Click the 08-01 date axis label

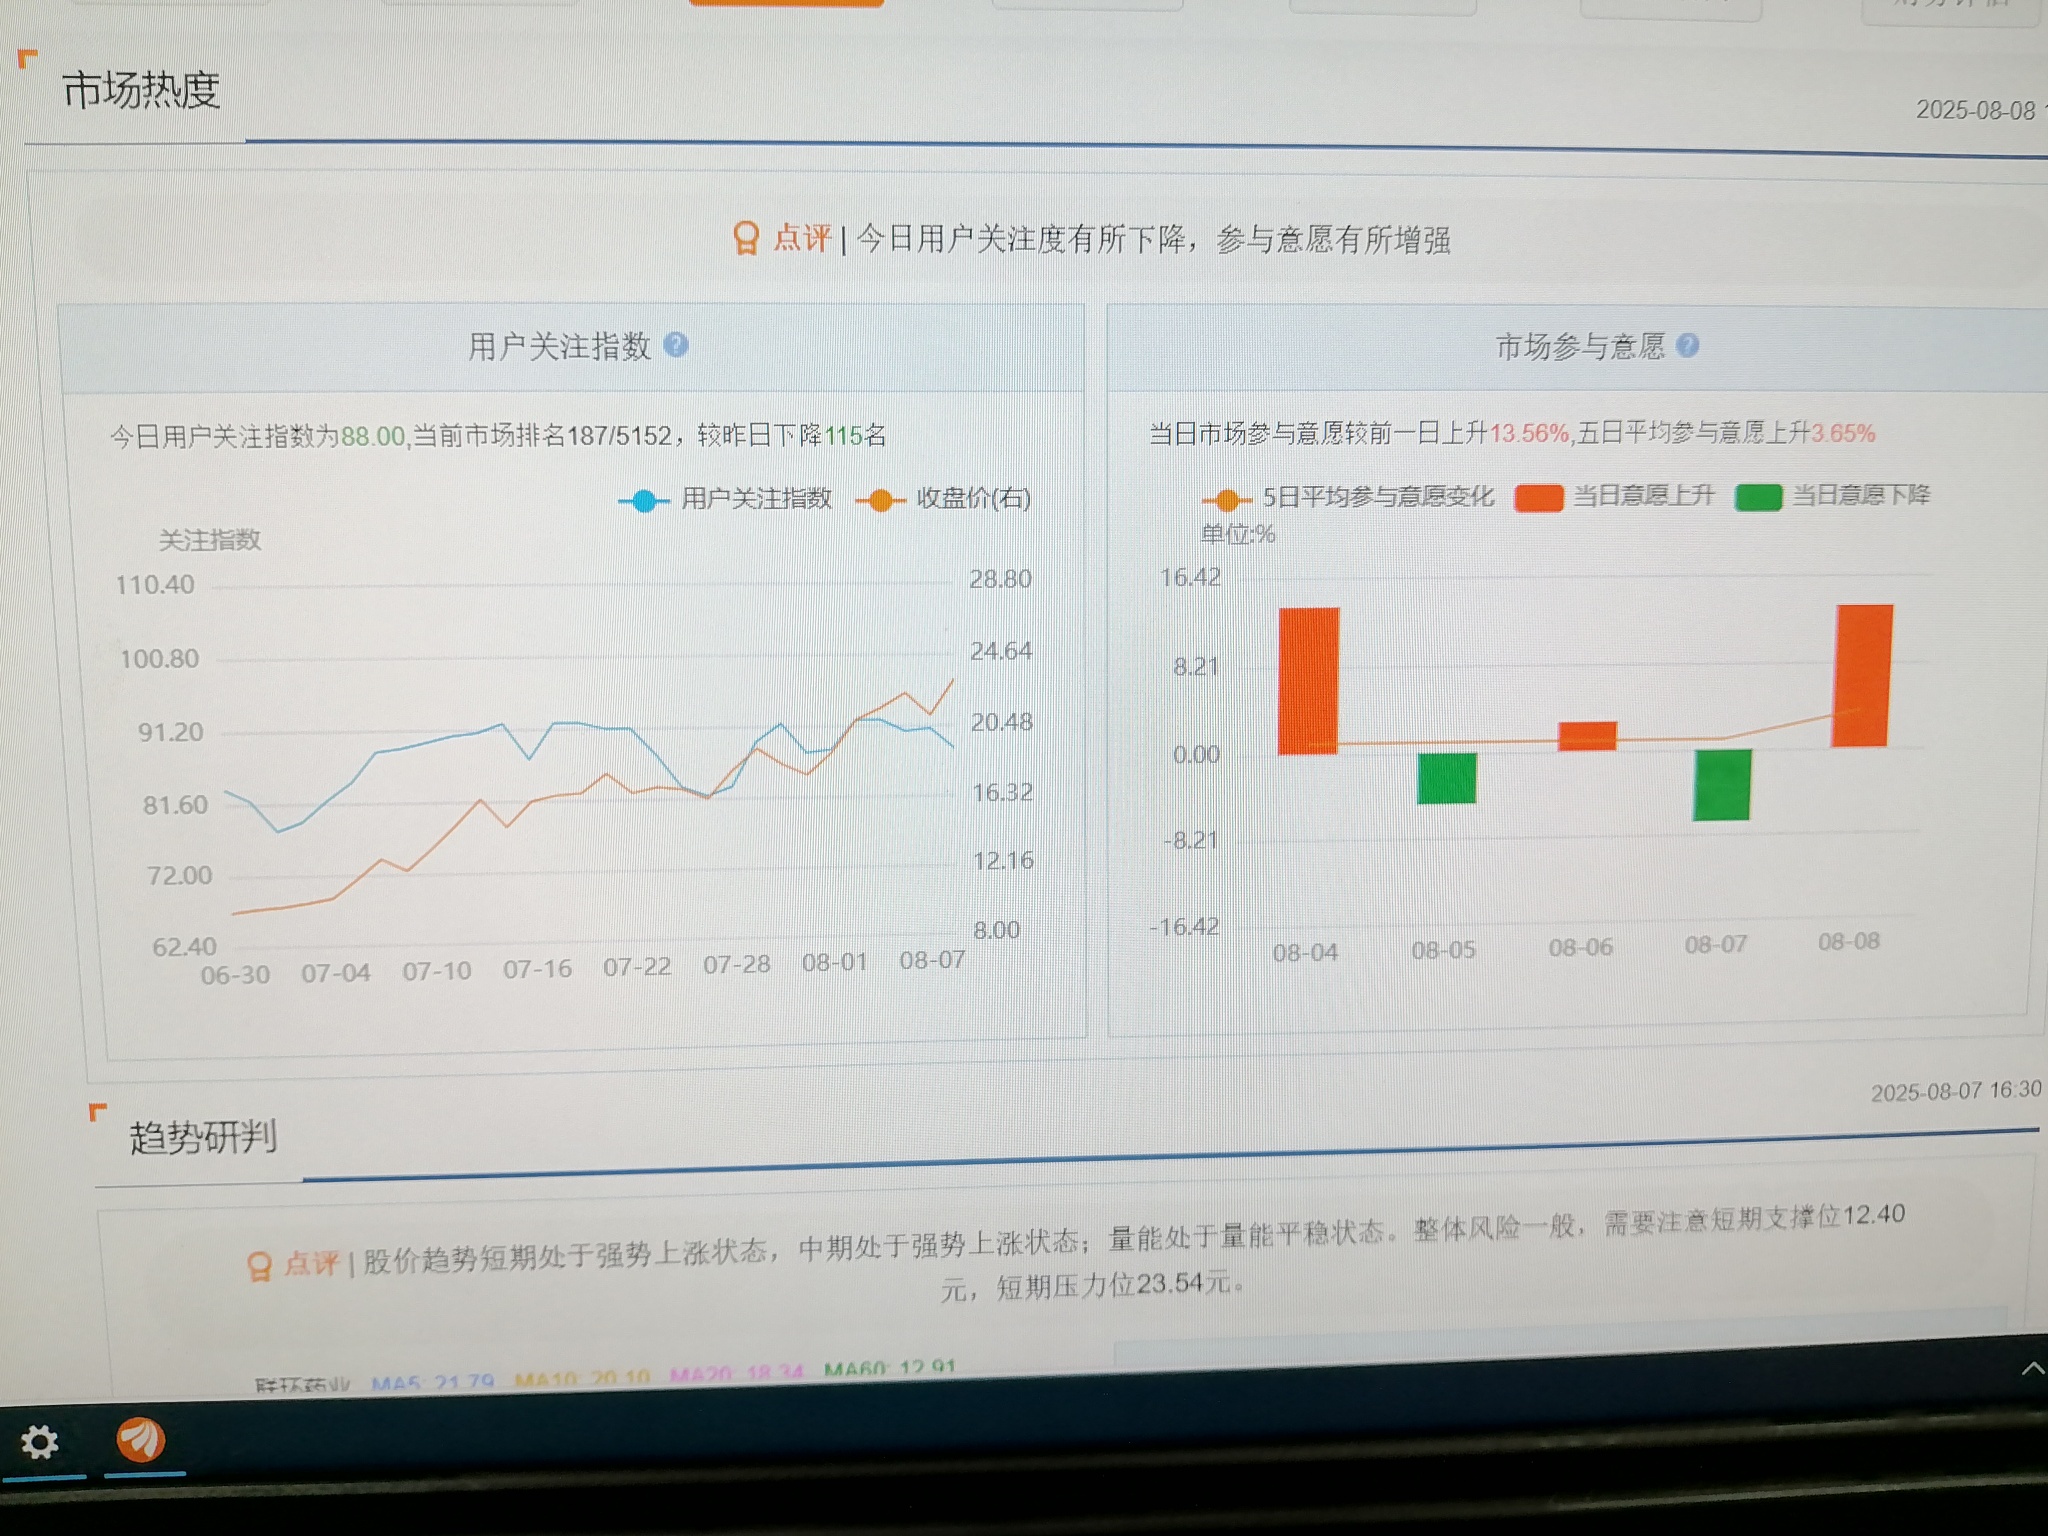coord(834,963)
